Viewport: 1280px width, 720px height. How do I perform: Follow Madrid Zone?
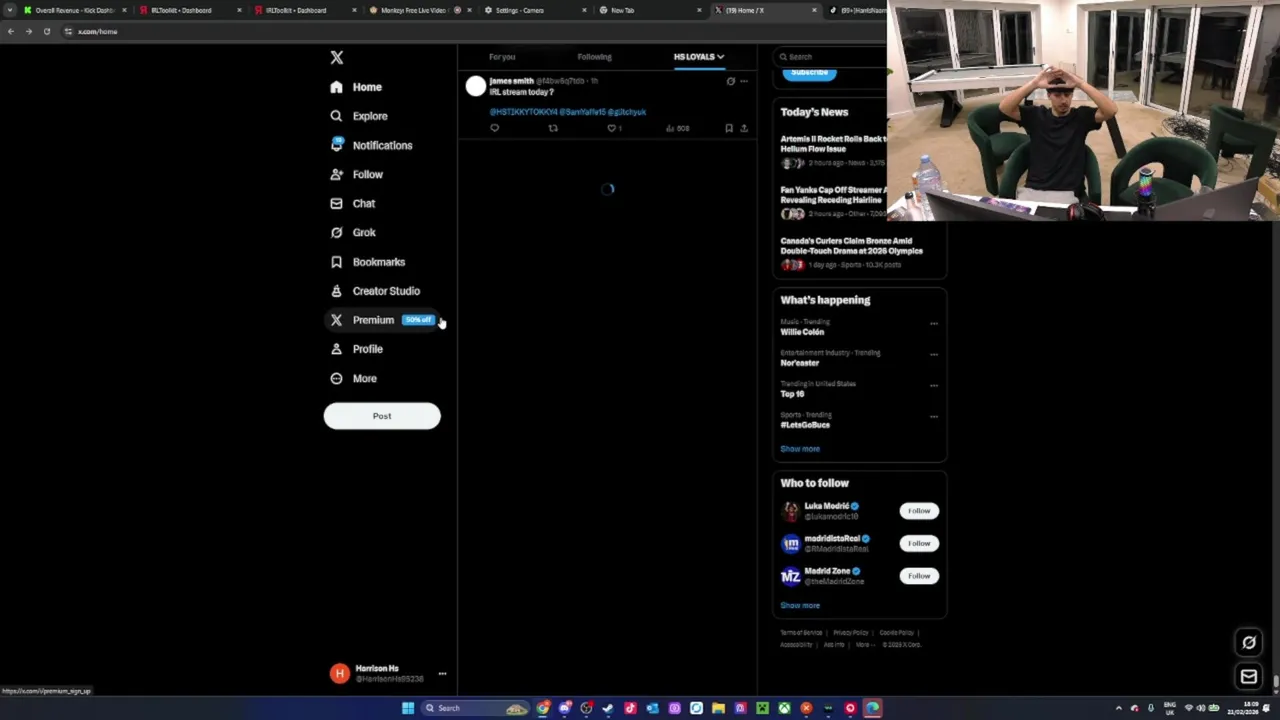tap(919, 576)
